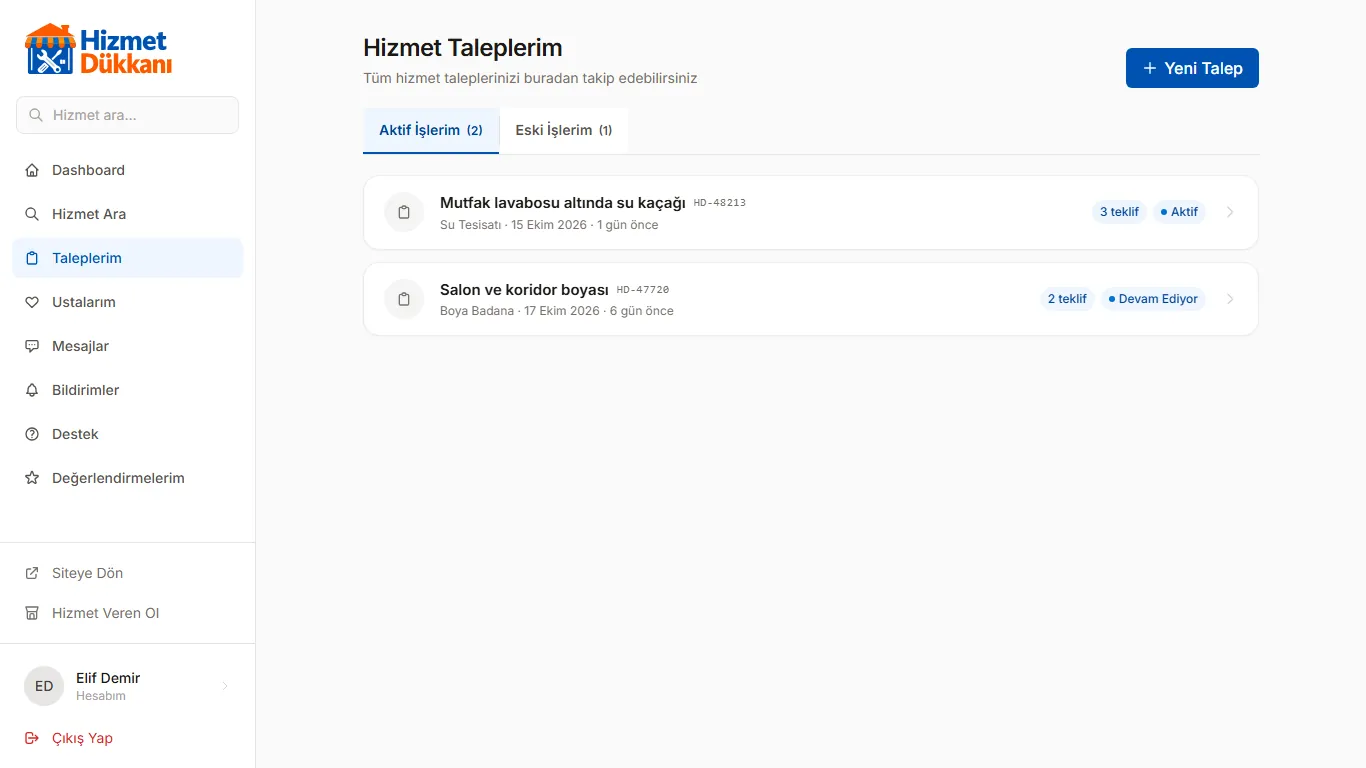Log out with Çıkış Yap
This screenshot has height=768, width=1366.
[128, 738]
